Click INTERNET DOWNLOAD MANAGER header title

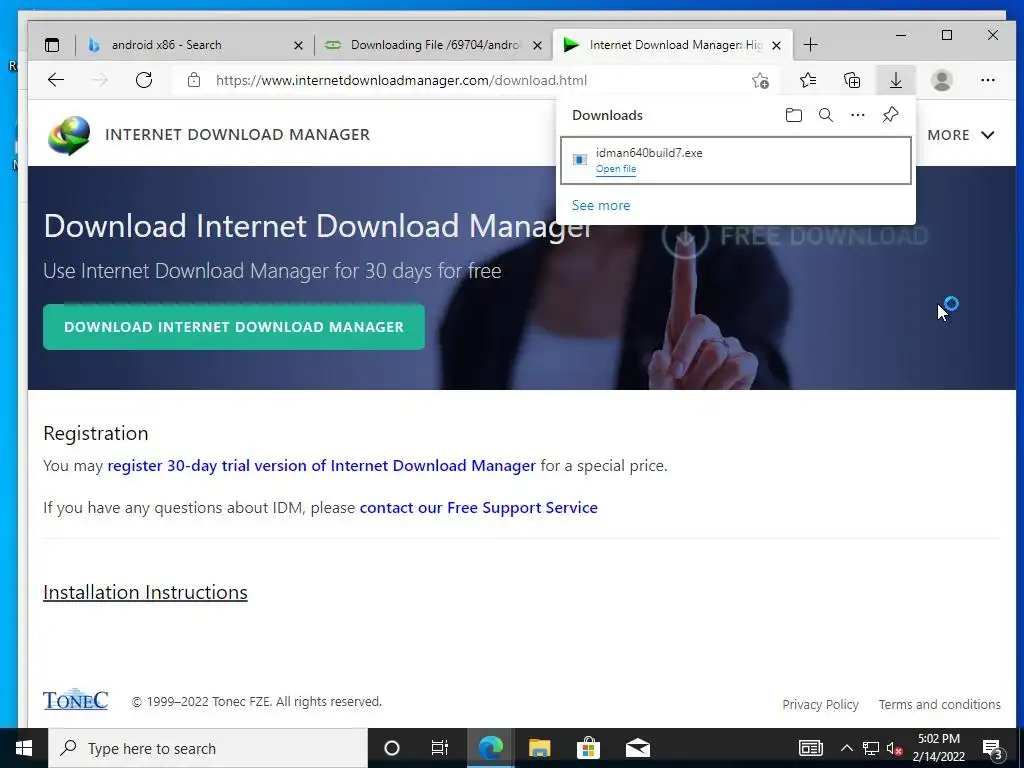pos(237,135)
